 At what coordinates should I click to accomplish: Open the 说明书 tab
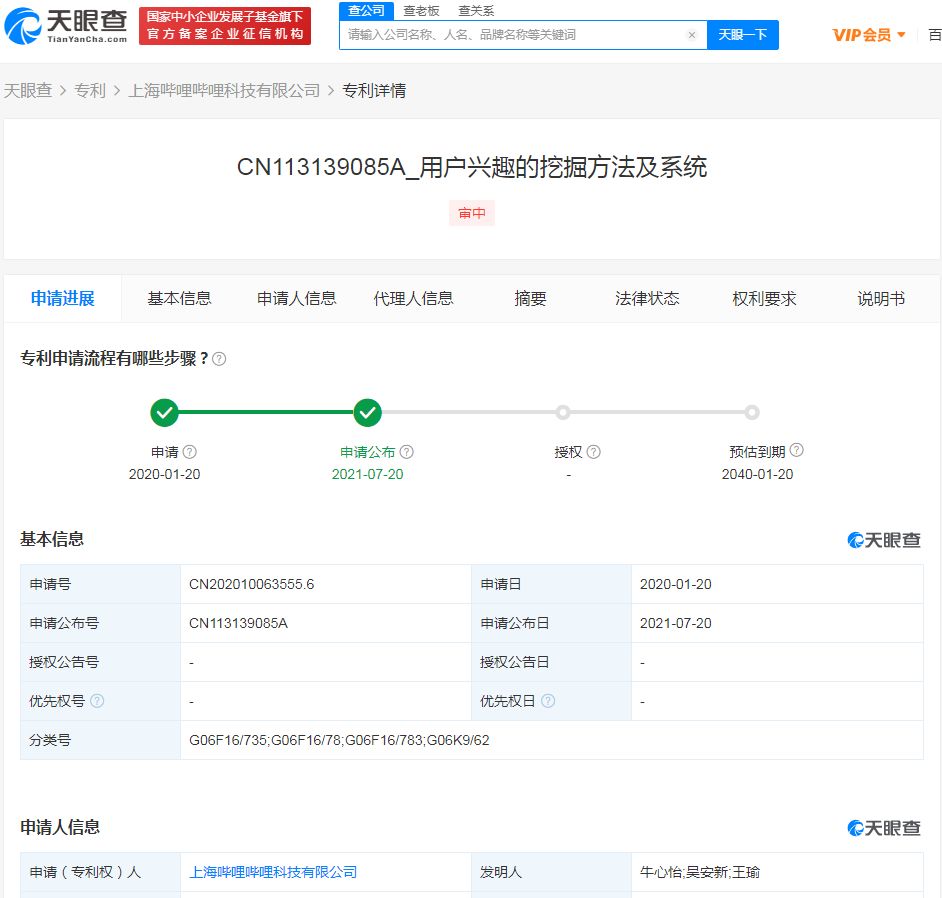coord(881,297)
